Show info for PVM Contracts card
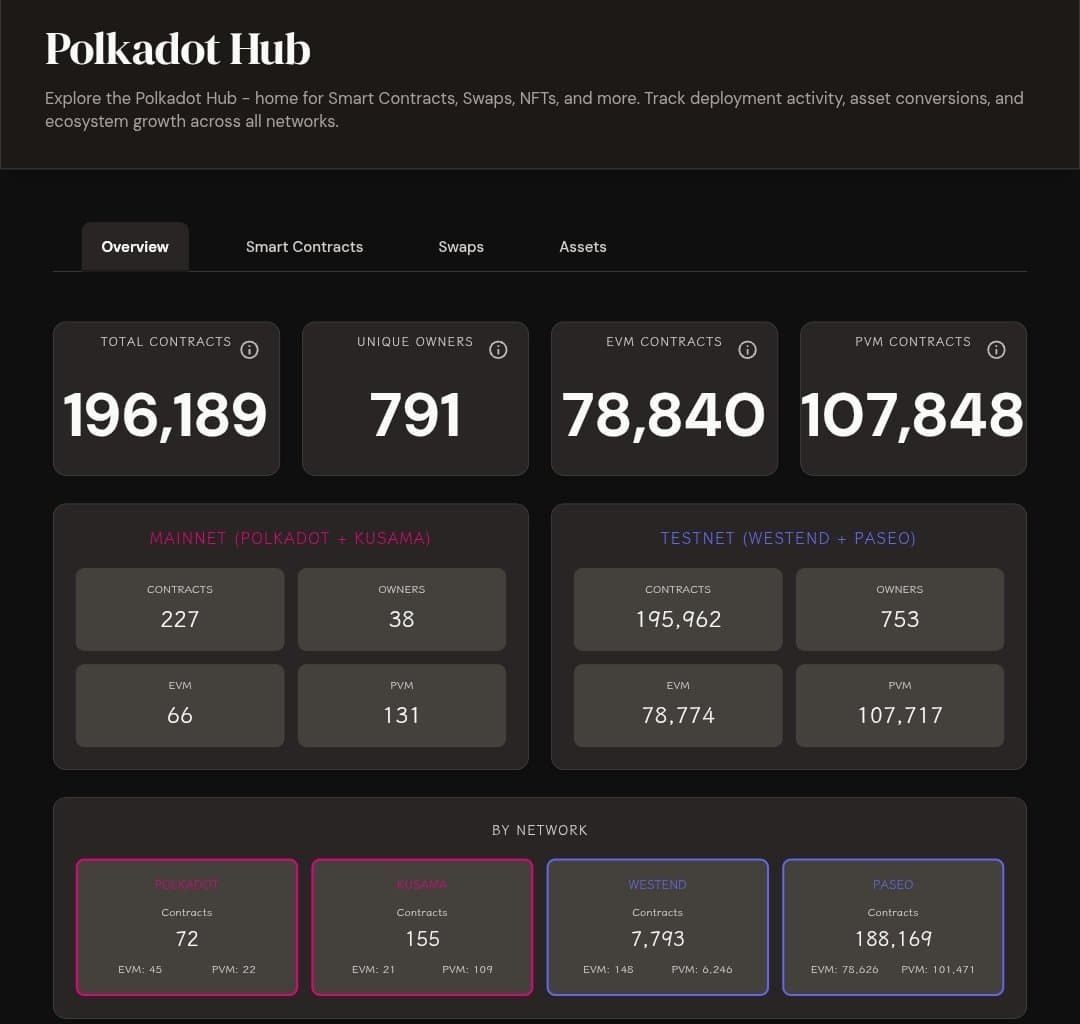Image resolution: width=1080 pixels, height=1024 pixels. click(x=996, y=350)
